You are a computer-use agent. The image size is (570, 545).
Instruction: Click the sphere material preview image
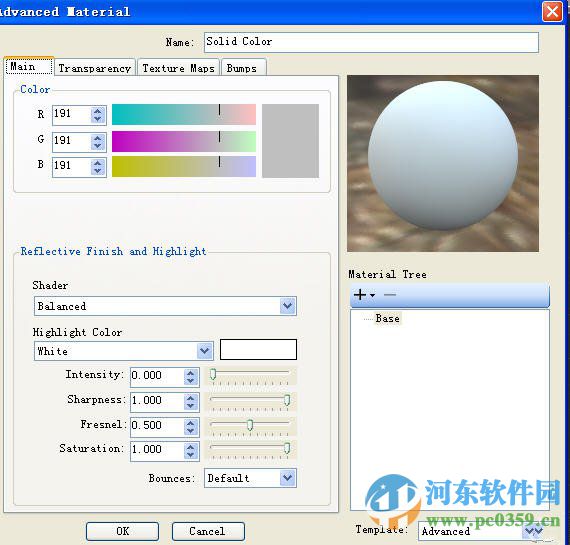(443, 163)
